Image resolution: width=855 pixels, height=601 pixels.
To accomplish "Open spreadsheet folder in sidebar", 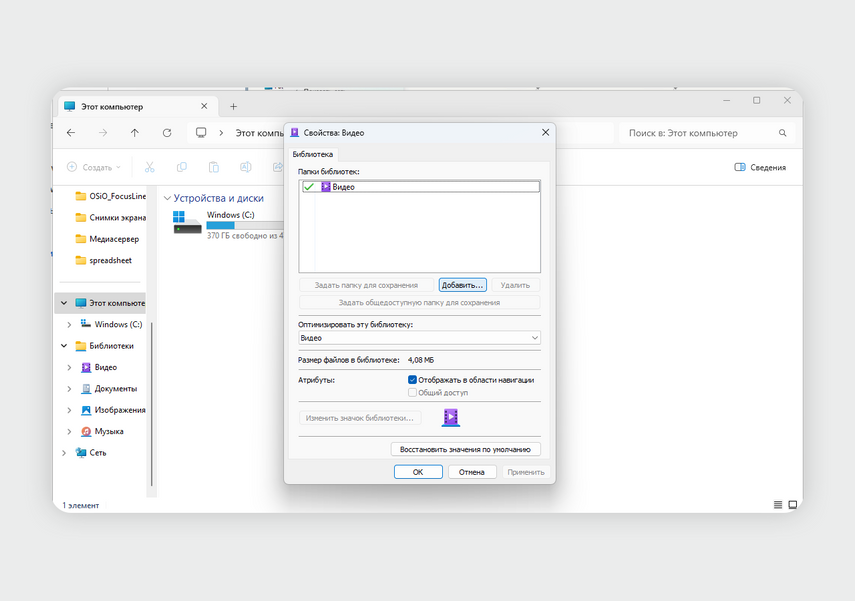I will tap(104, 260).
